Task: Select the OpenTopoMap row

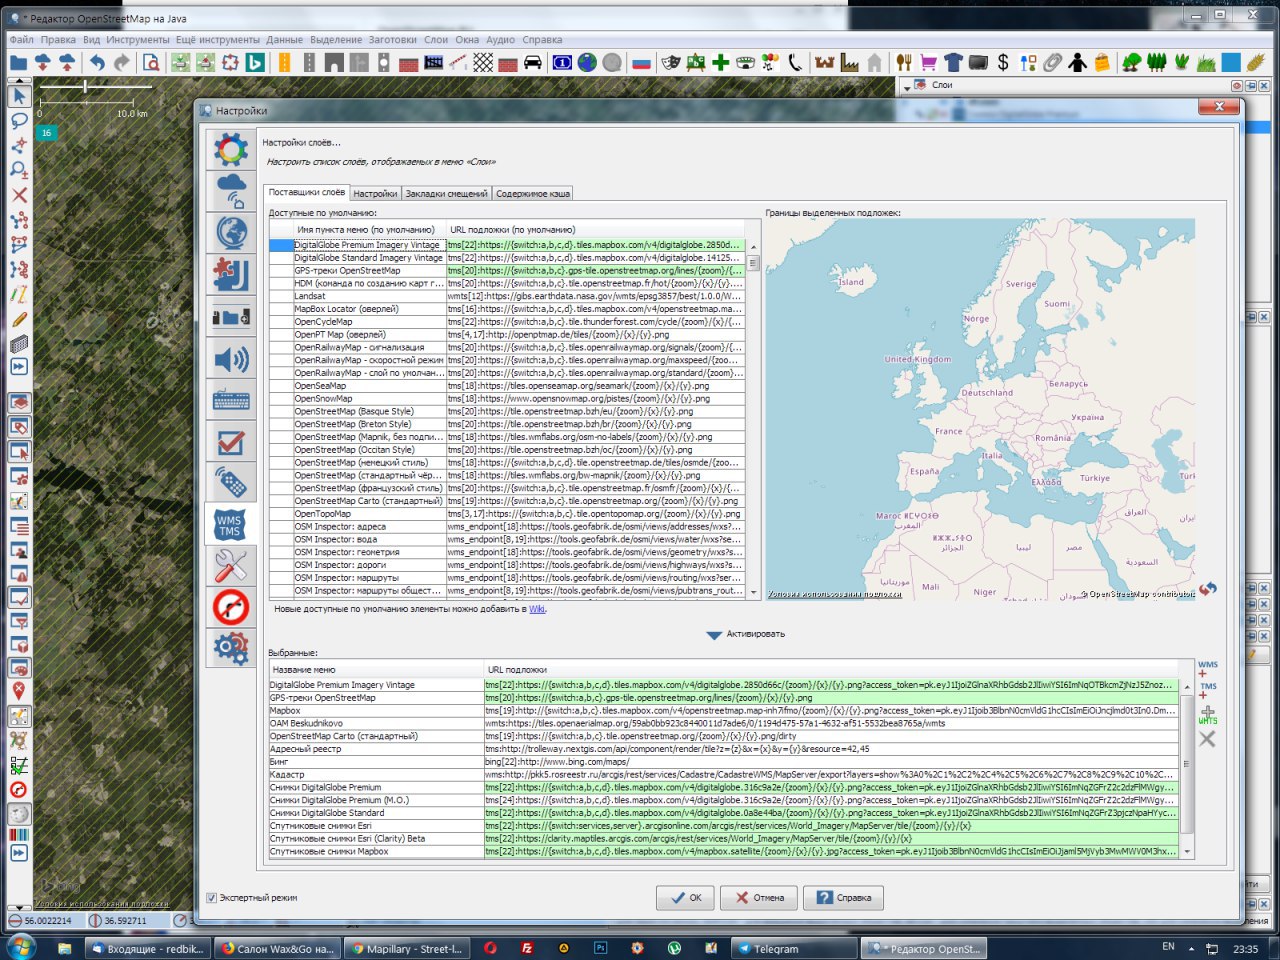Action: point(507,514)
